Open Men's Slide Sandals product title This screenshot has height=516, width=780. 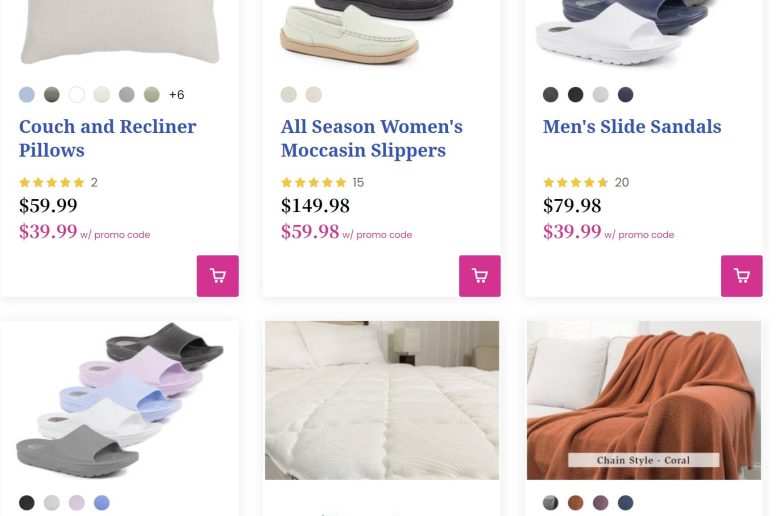point(631,127)
